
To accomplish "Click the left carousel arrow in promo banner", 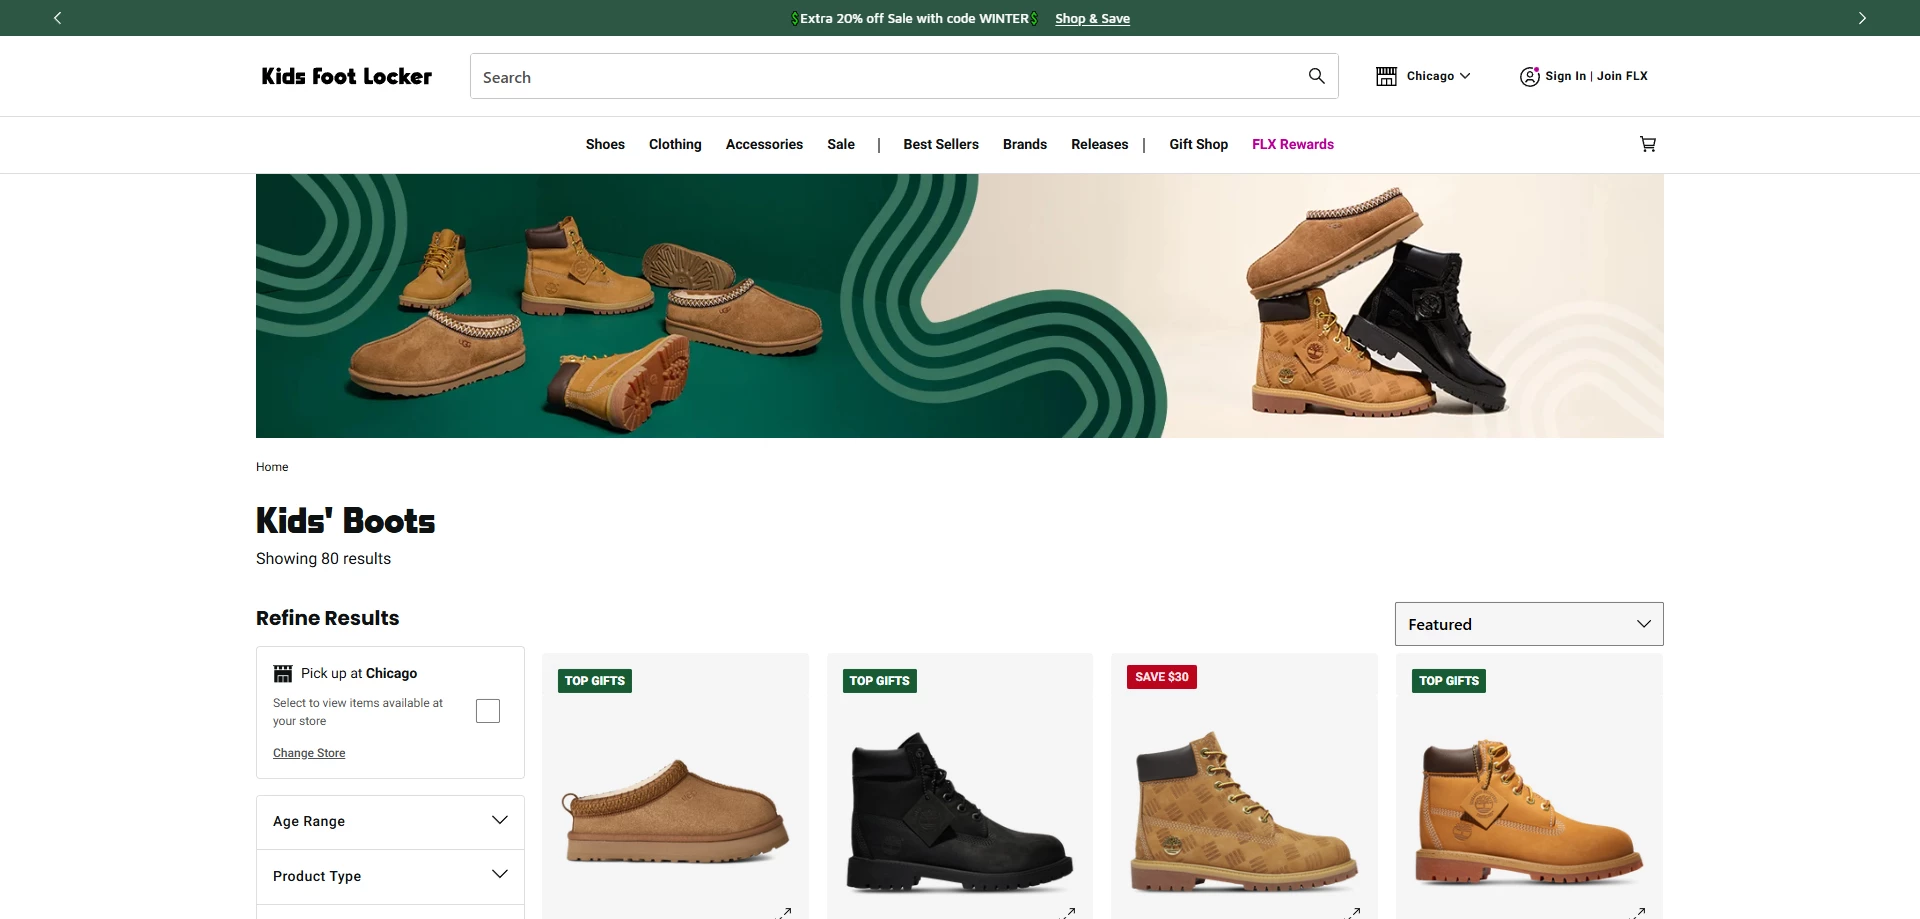I will 57,17.
